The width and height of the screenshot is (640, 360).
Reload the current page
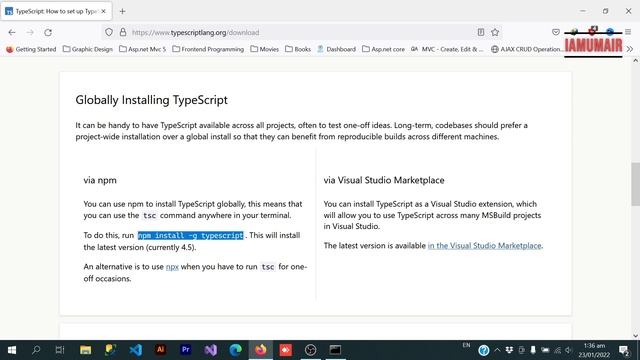click(48, 32)
